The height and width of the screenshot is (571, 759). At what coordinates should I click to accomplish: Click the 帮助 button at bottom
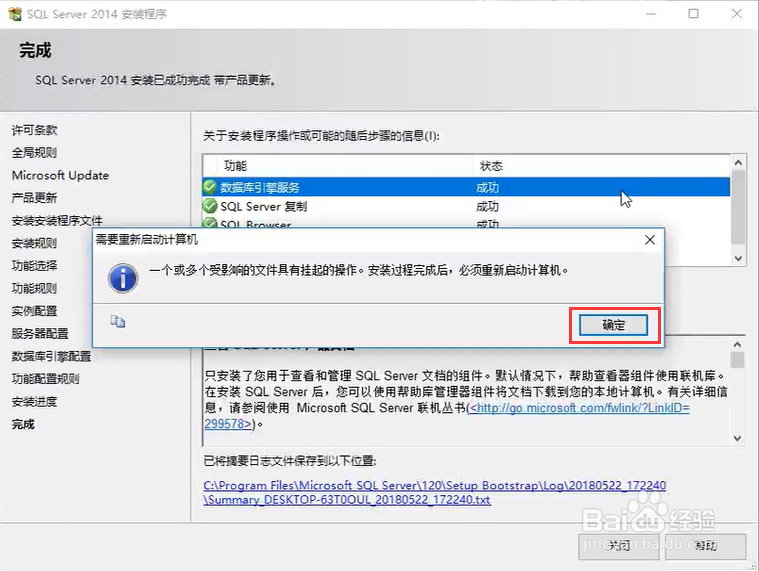click(705, 546)
